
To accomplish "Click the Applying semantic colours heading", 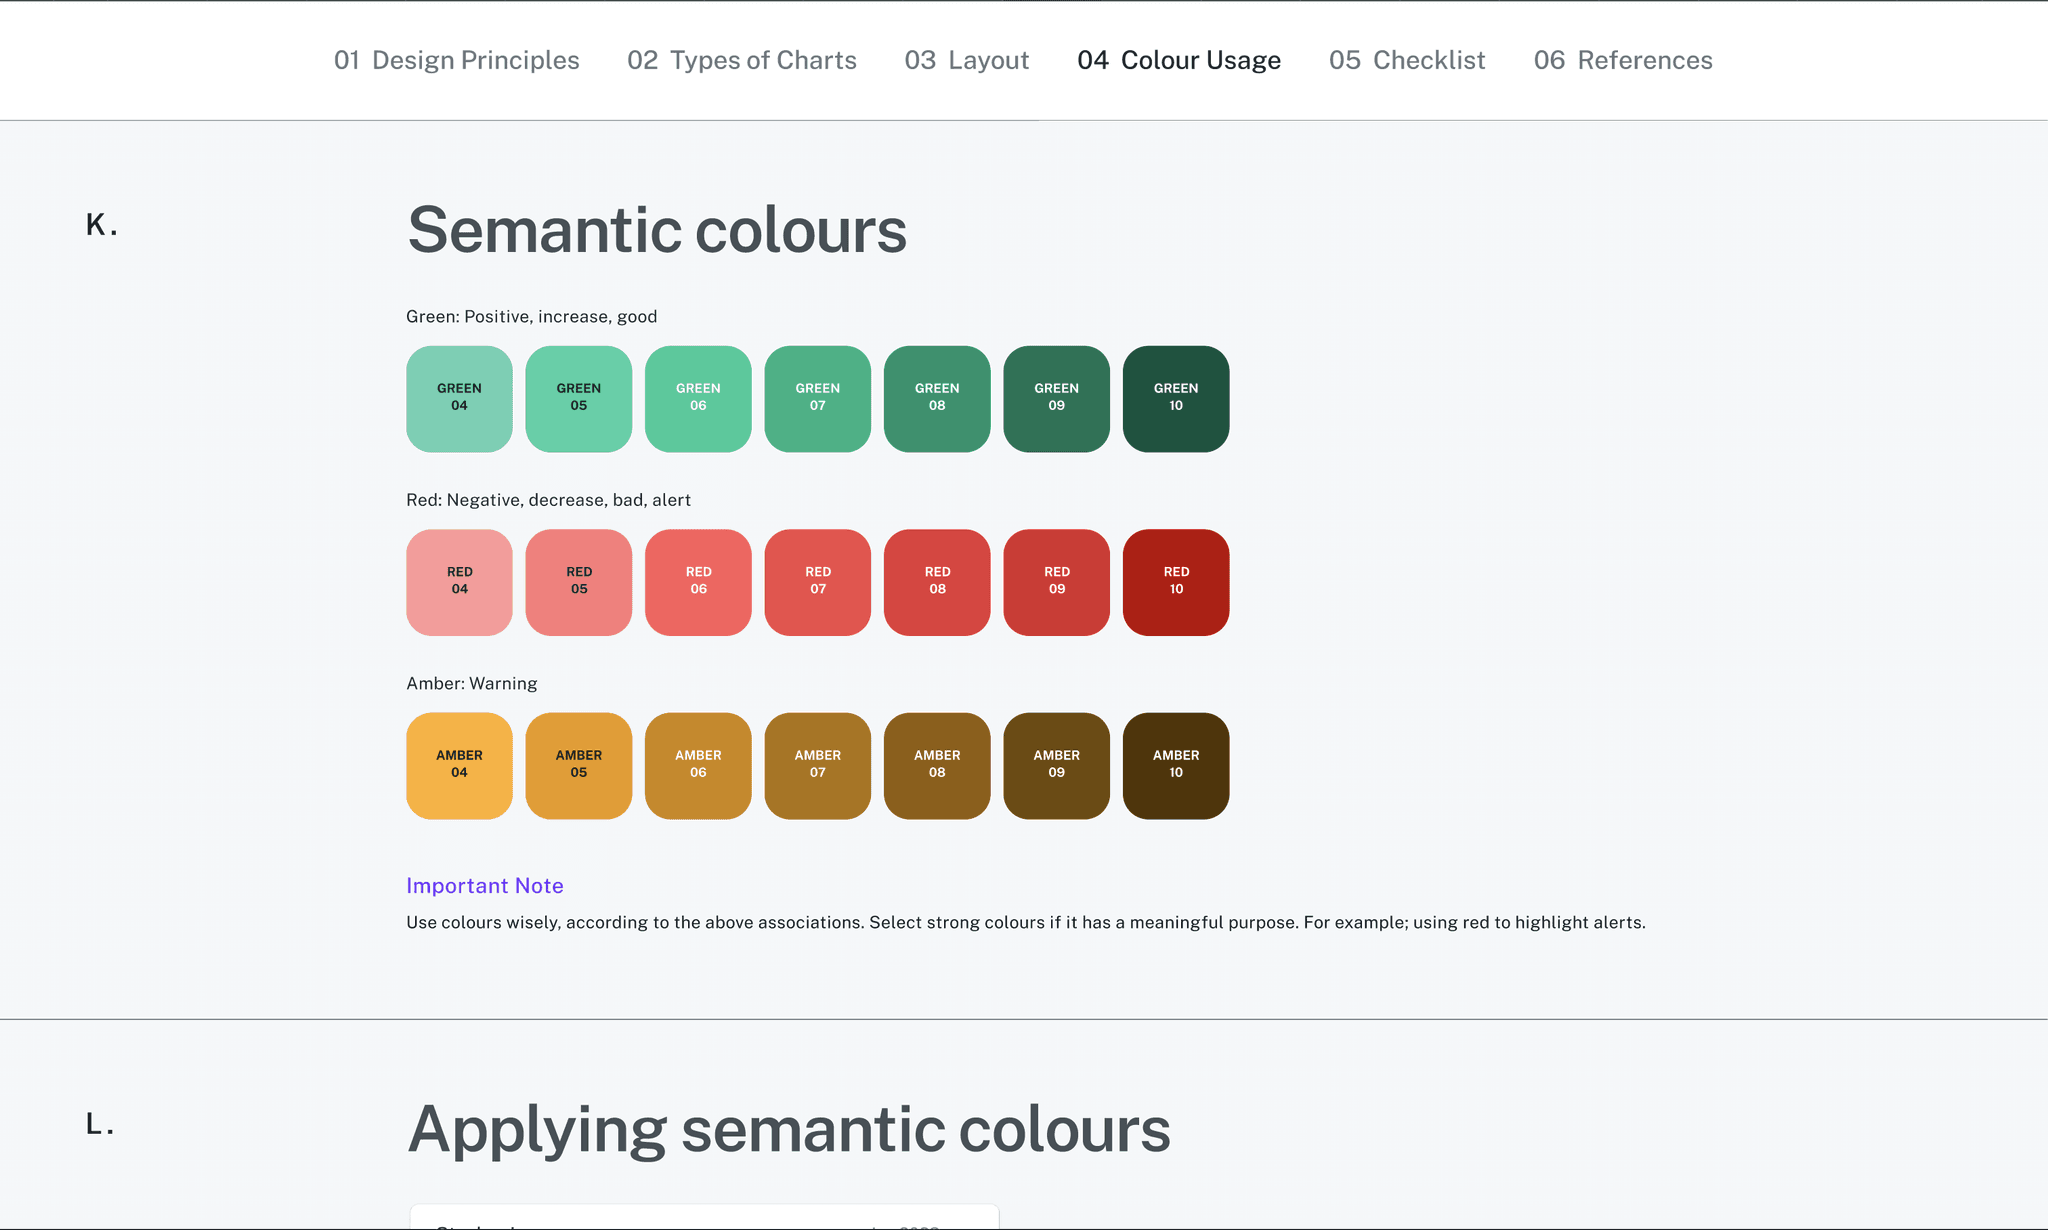I will click(x=788, y=1129).
